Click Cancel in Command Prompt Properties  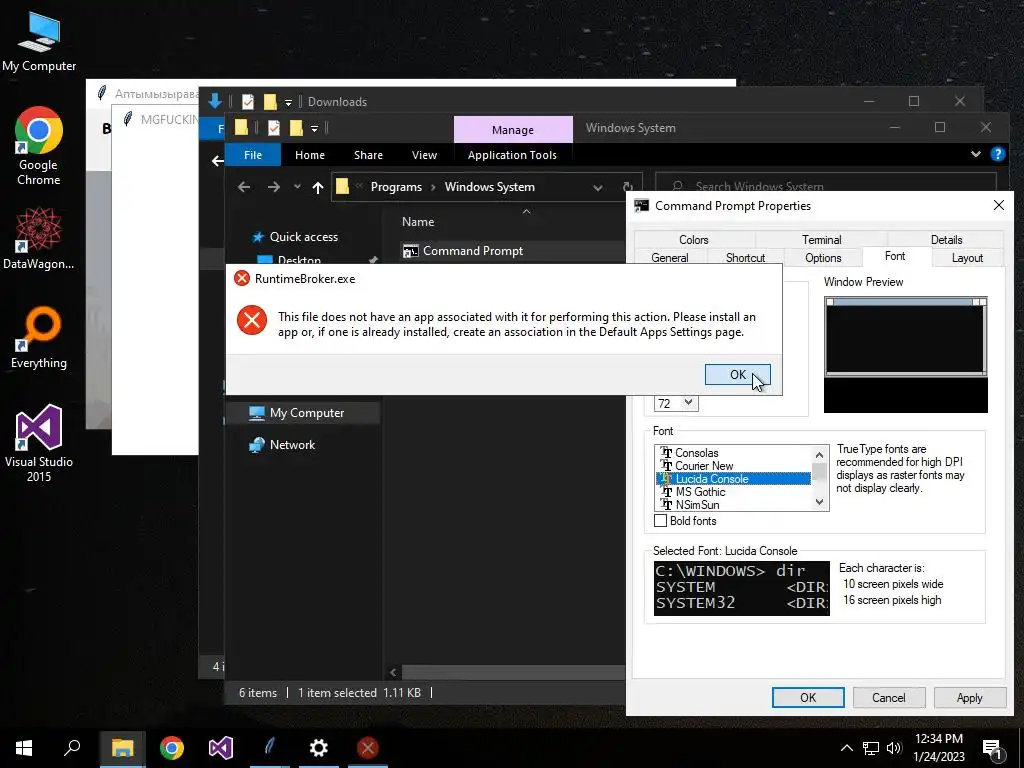point(889,697)
